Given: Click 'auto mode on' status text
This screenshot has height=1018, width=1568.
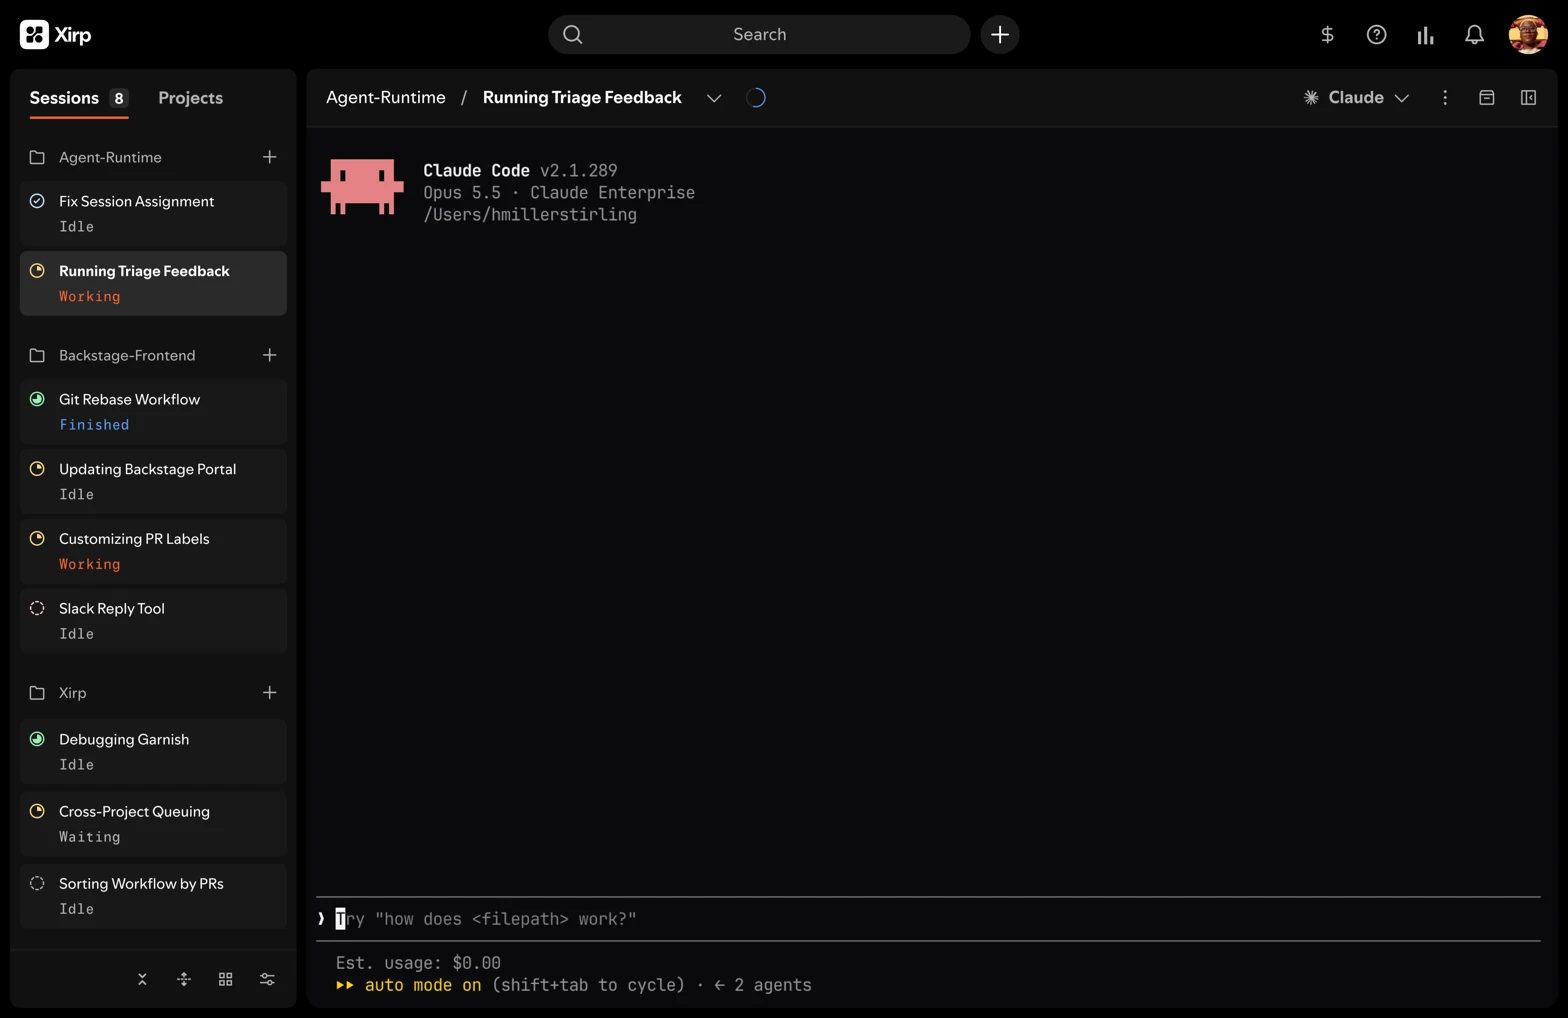Looking at the screenshot, I should pyautogui.click(x=422, y=985).
